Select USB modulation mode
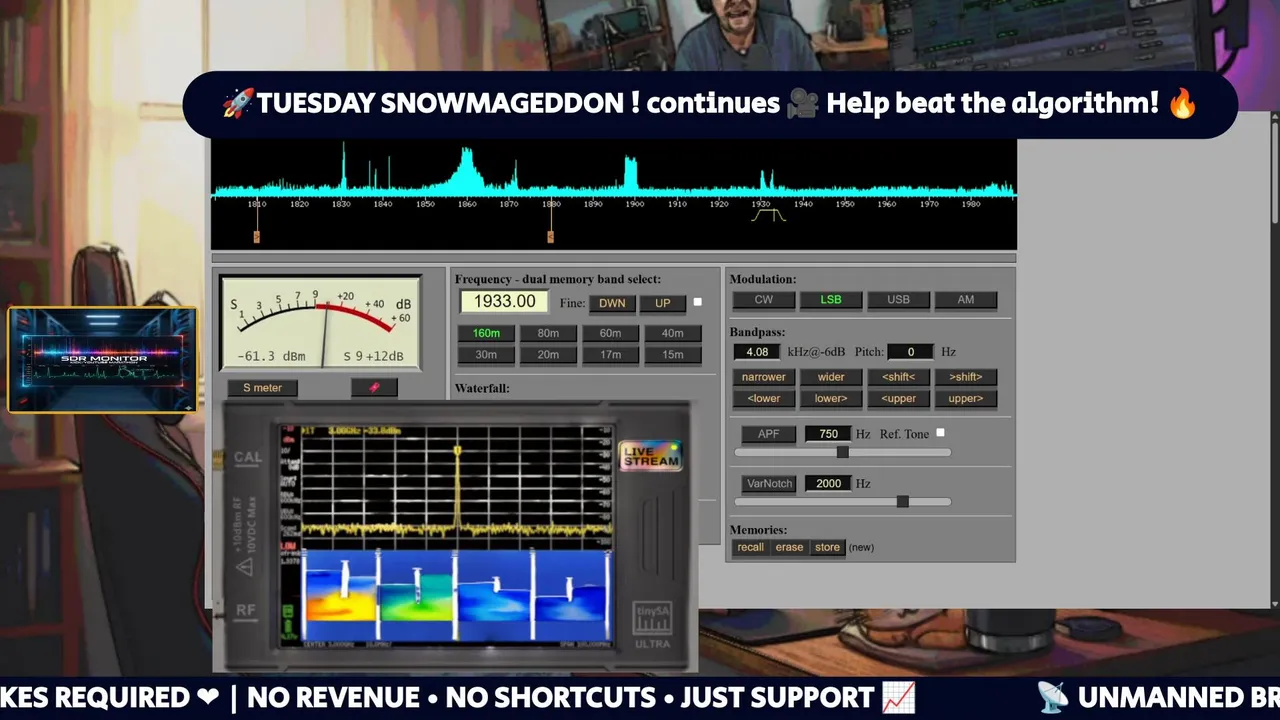1280x720 pixels. (898, 299)
